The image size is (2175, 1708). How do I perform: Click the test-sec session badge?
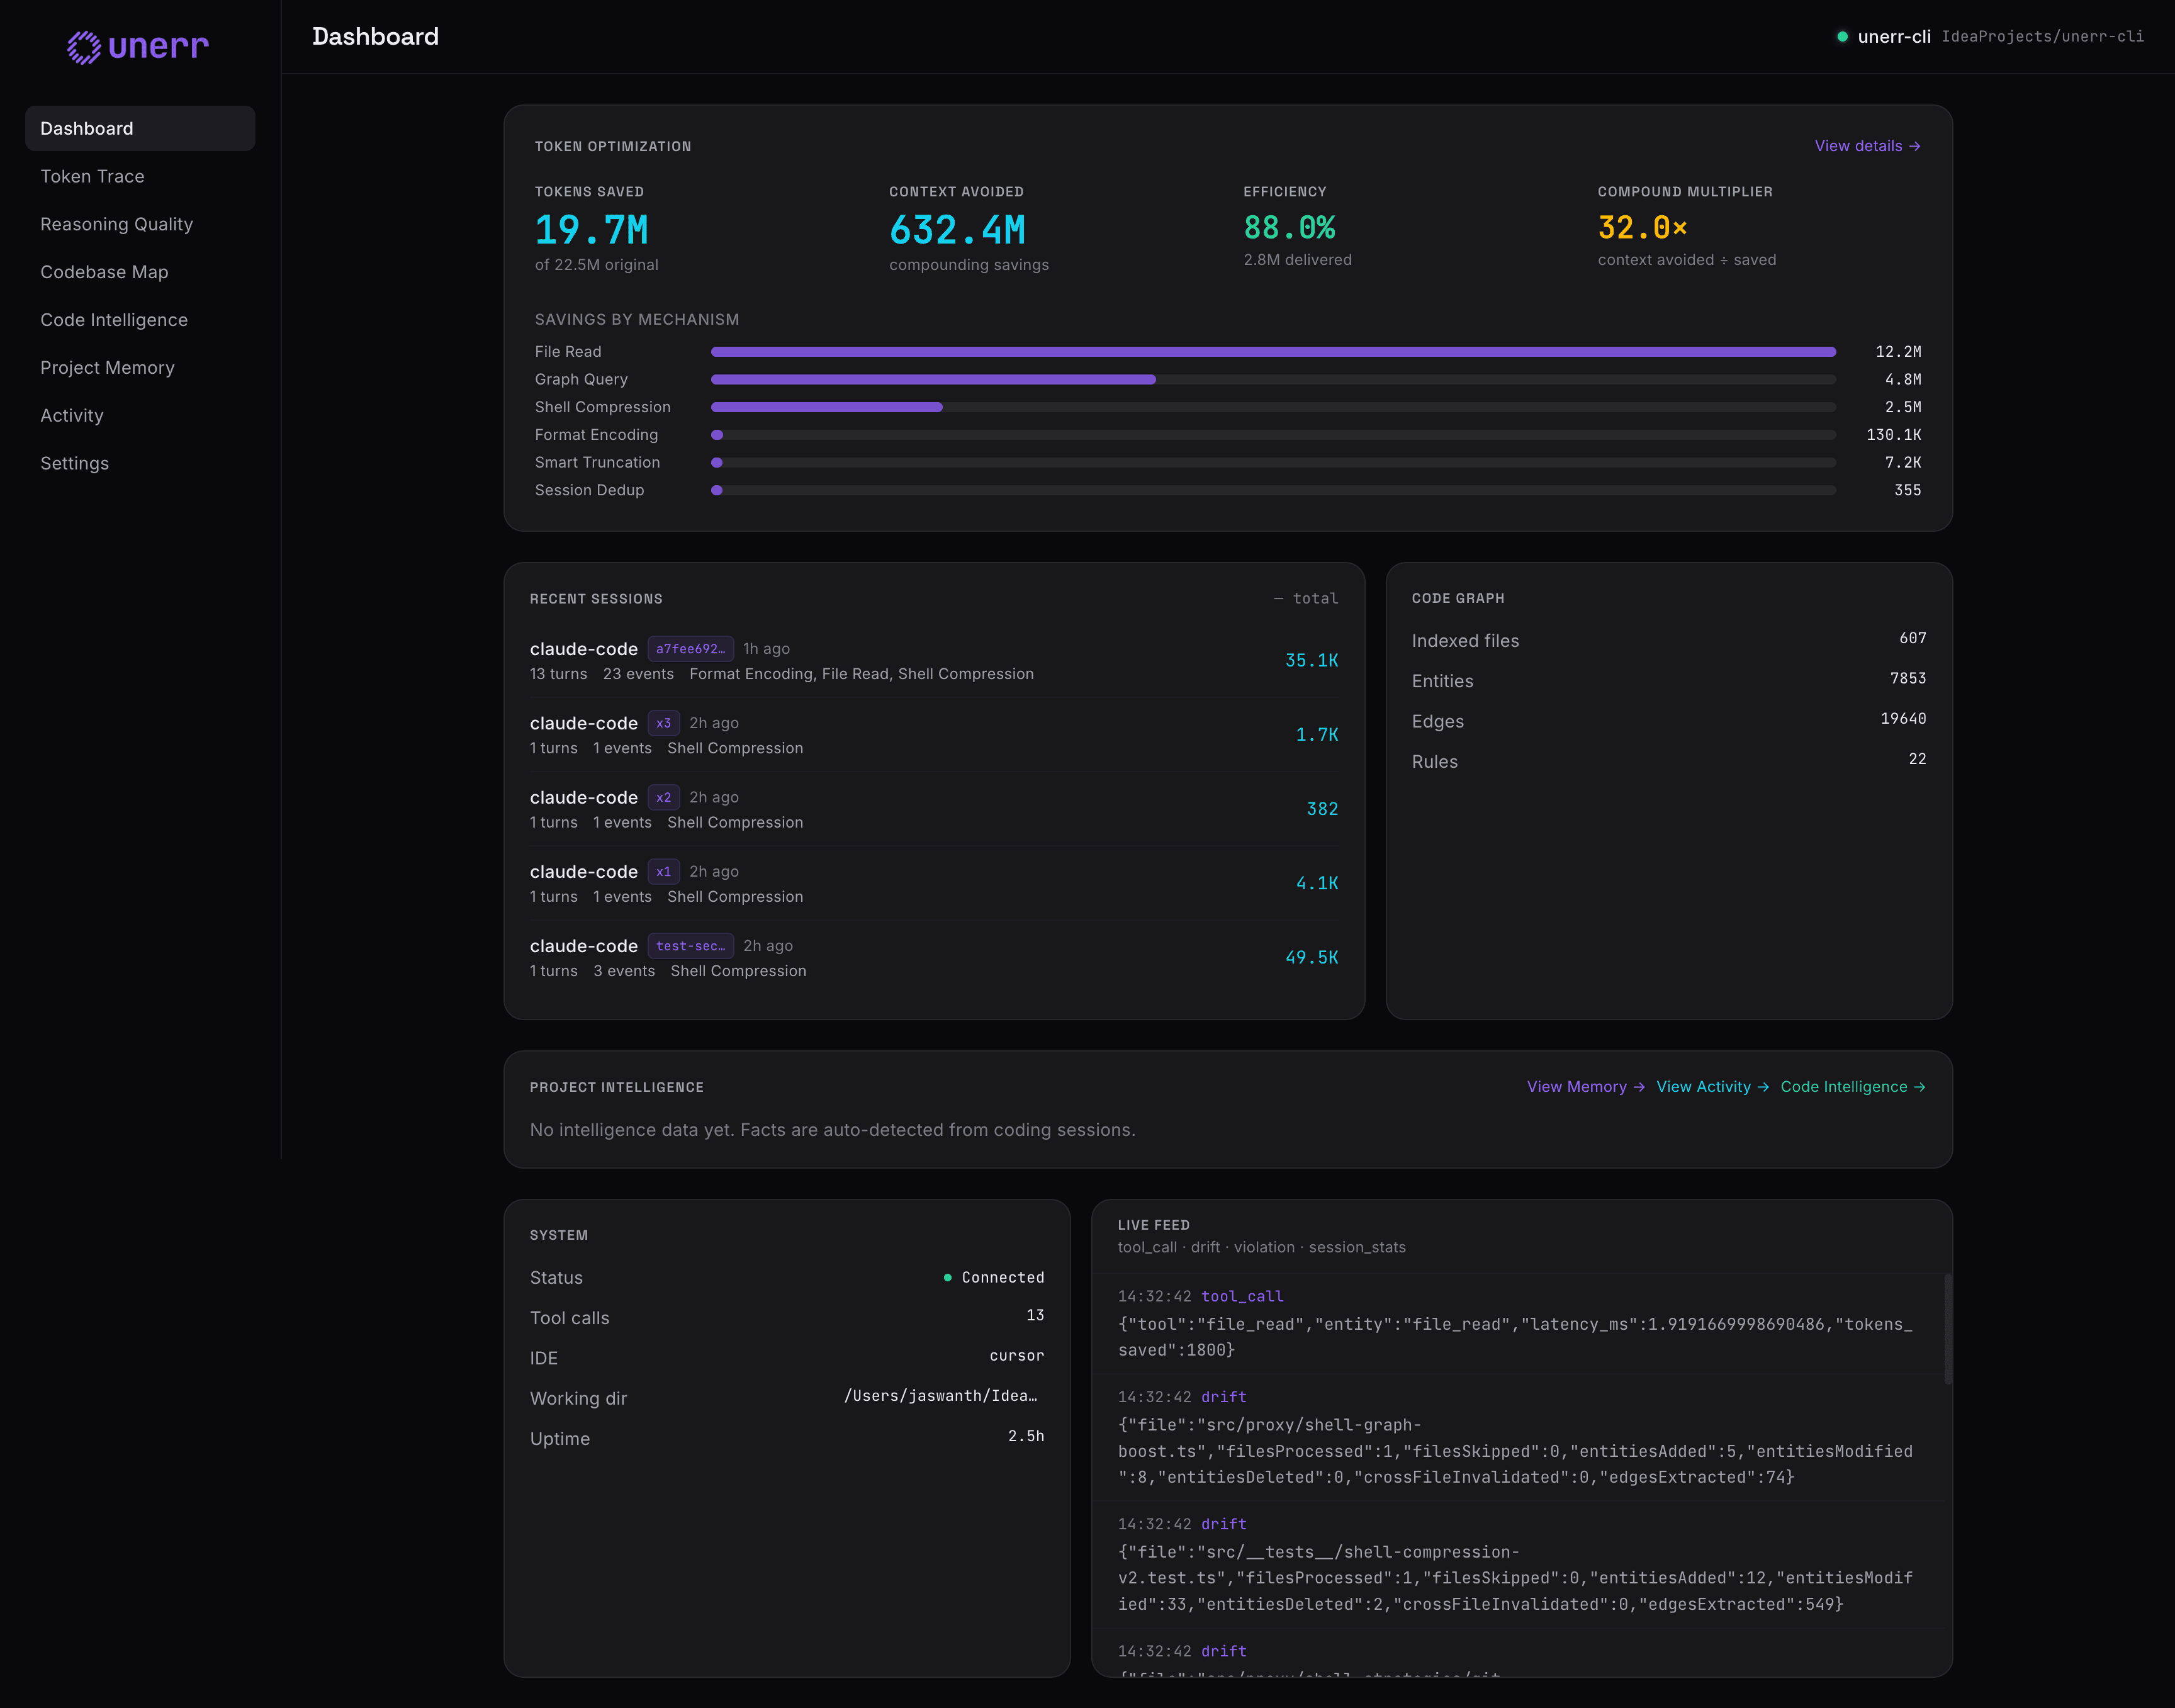pos(690,946)
